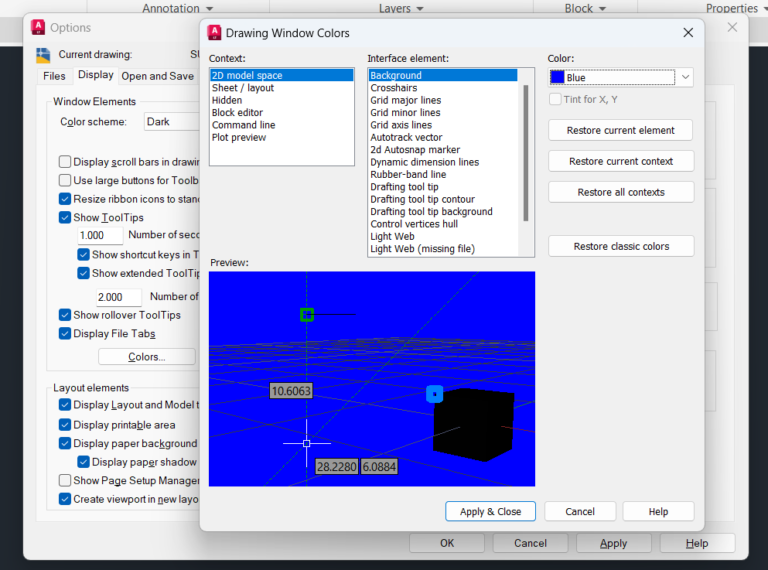Uncheck Resize ribbon icons to standard sizes
Viewport: 768px width, 570px height.
[65, 199]
